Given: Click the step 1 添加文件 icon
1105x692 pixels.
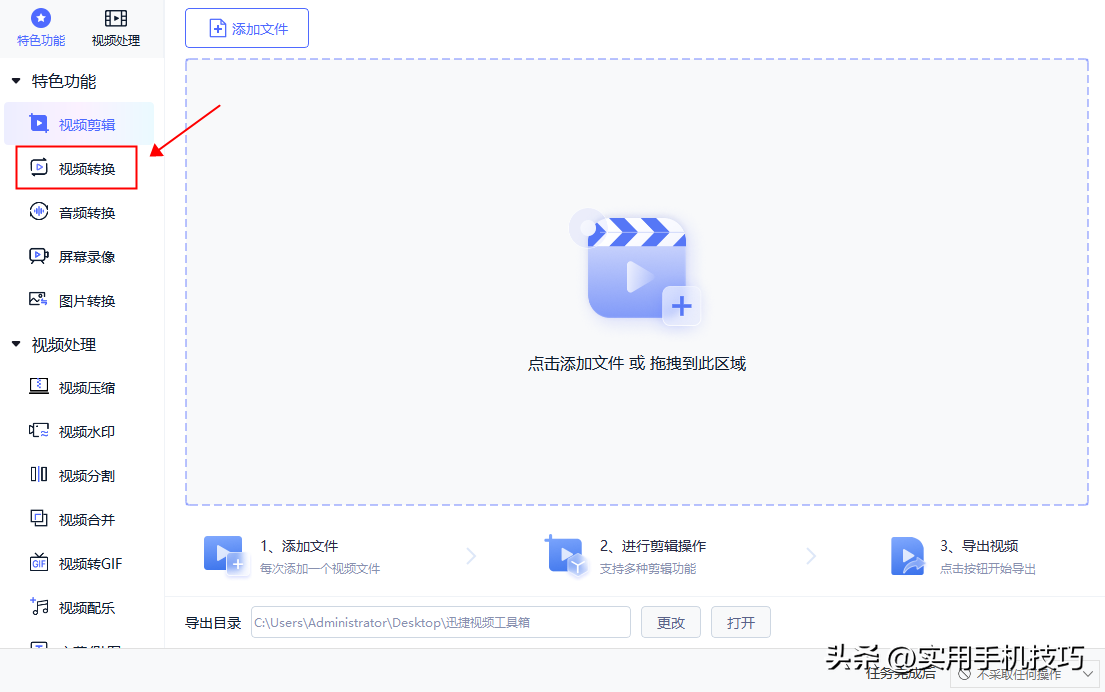Looking at the screenshot, I should coord(226,556).
